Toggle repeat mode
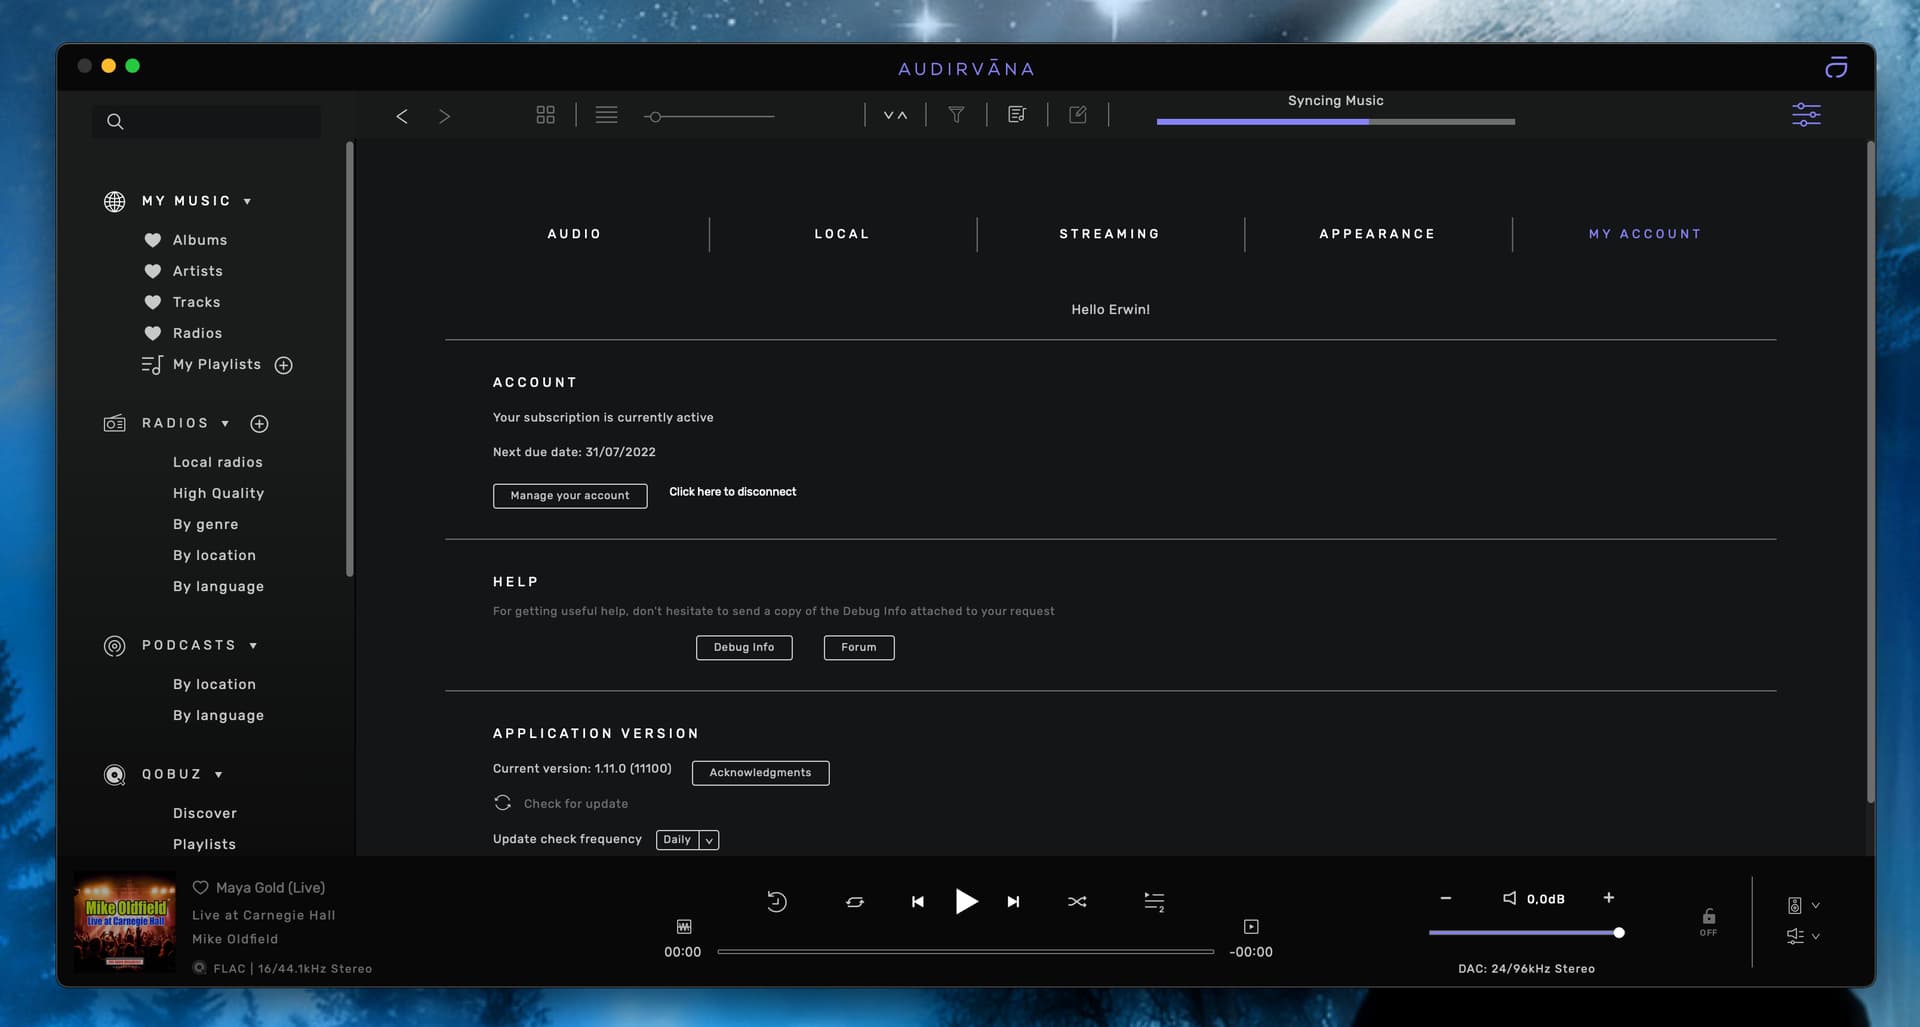This screenshot has width=1920, height=1027. point(855,902)
